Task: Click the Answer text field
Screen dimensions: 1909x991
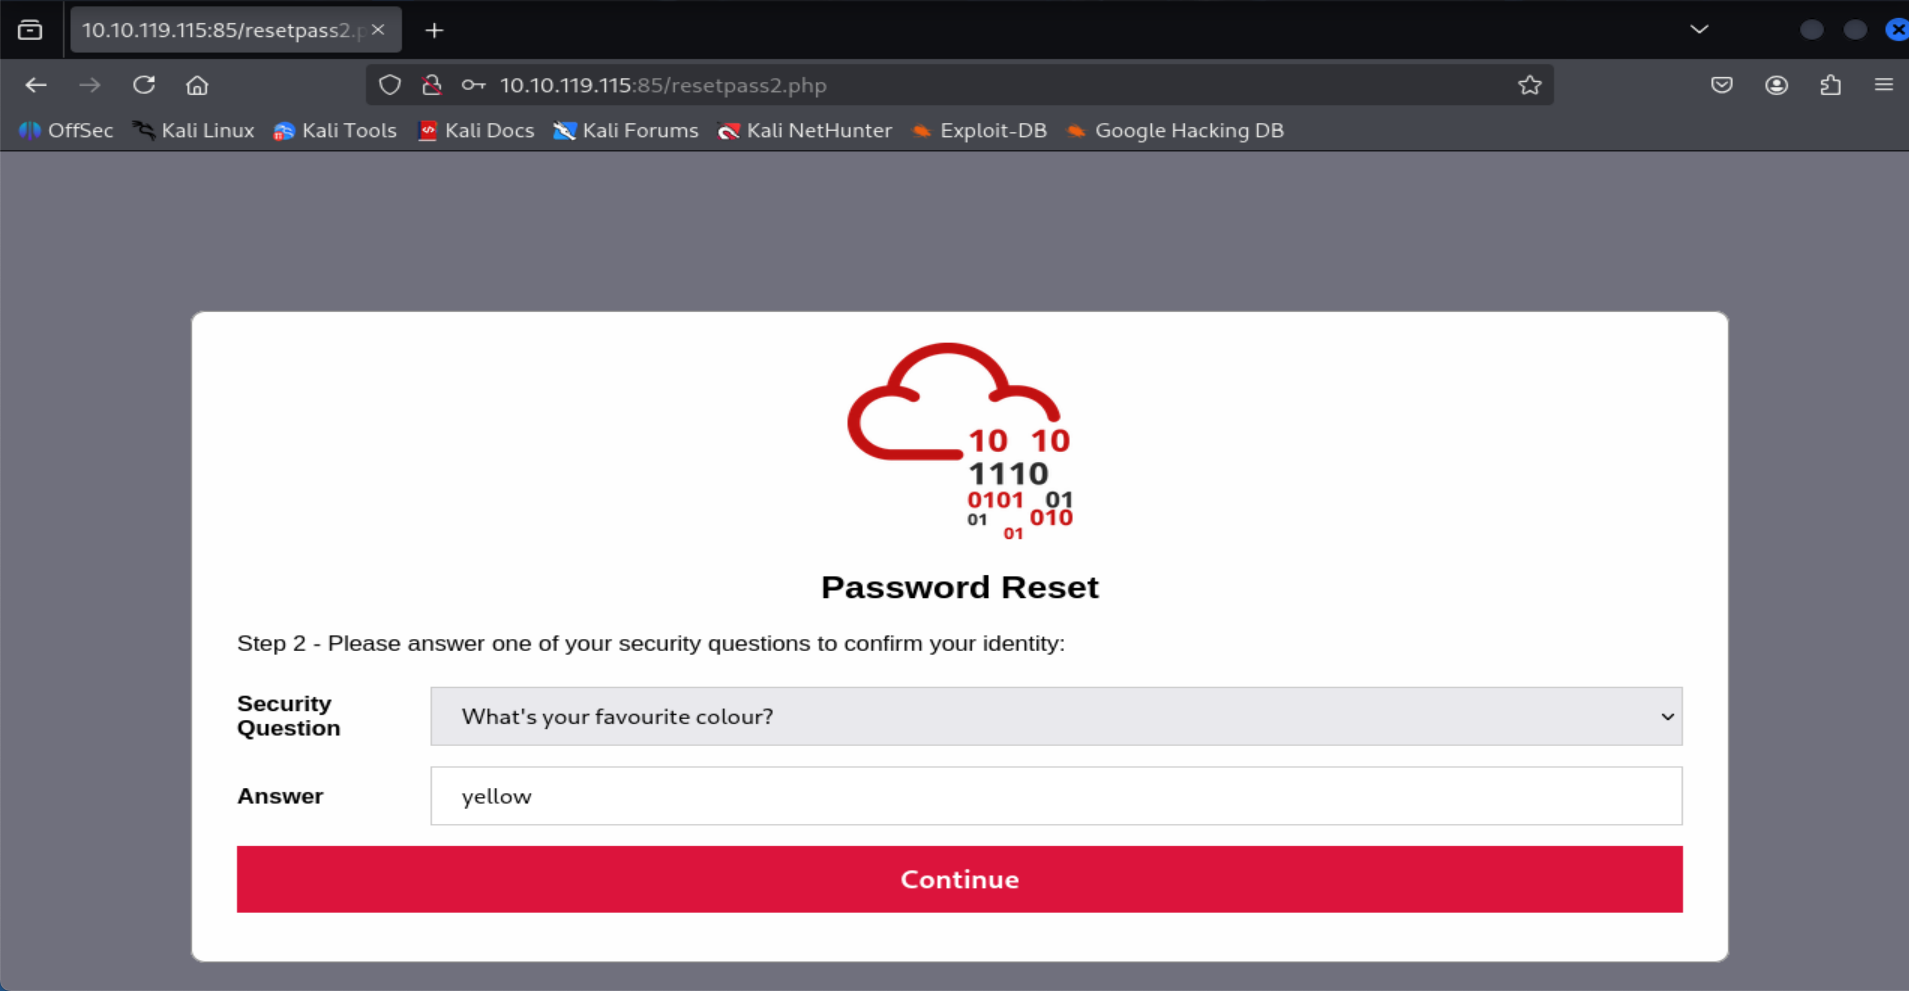Action: click(x=1055, y=796)
